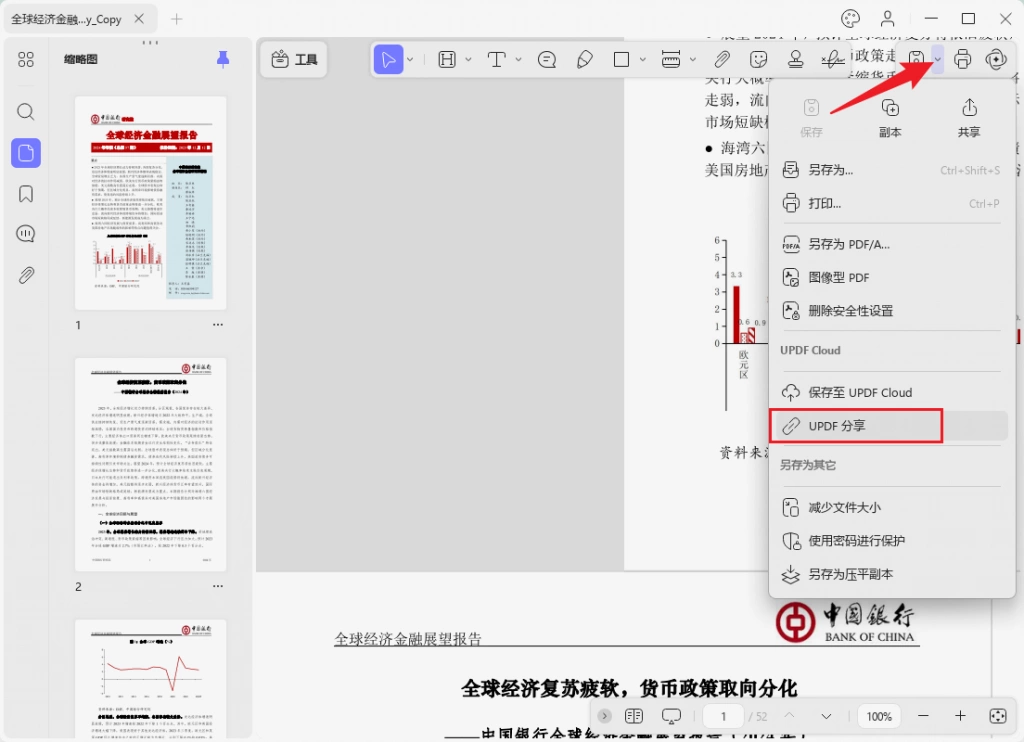This screenshot has height=742, width=1024.
Task: Expand the save options dropdown arrow
Action: pos(937,59)
